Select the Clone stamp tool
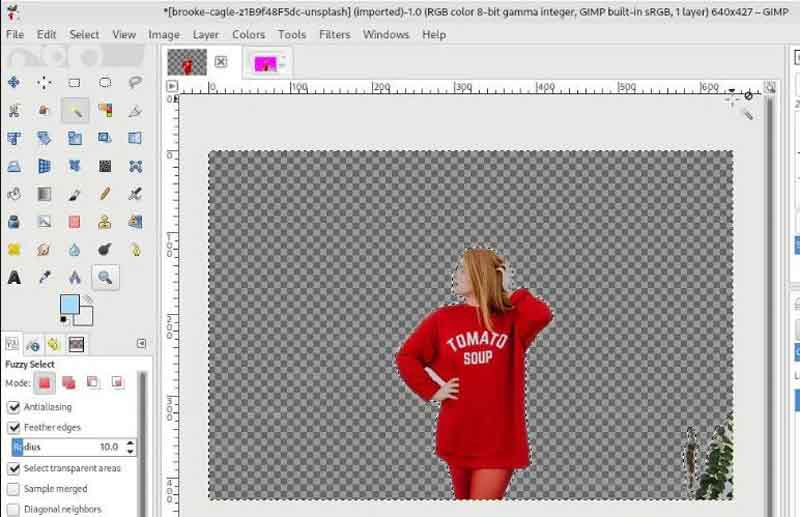The width and height of the screenshot is (800, 517). pyautogui.click(x=105, y=221)
